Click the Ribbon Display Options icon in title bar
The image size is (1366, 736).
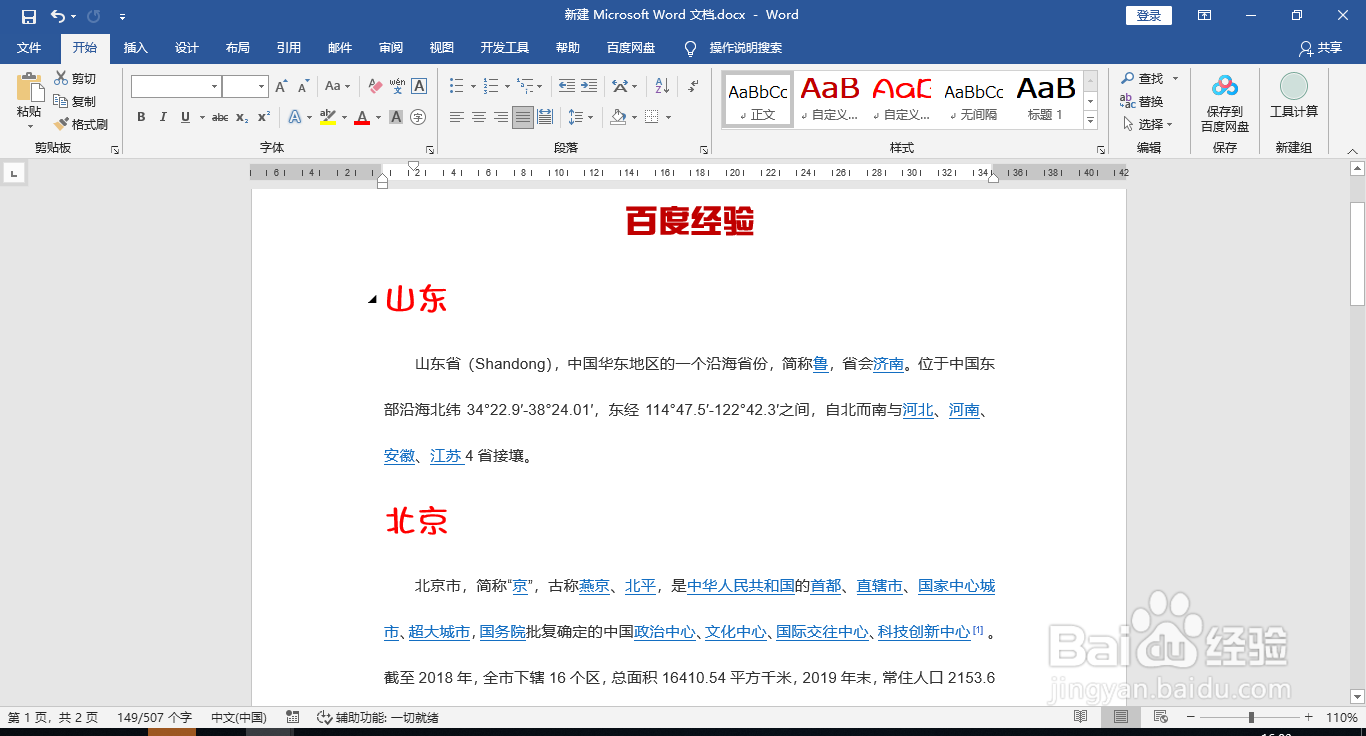pyautogui.click(x=1205, y=15)
